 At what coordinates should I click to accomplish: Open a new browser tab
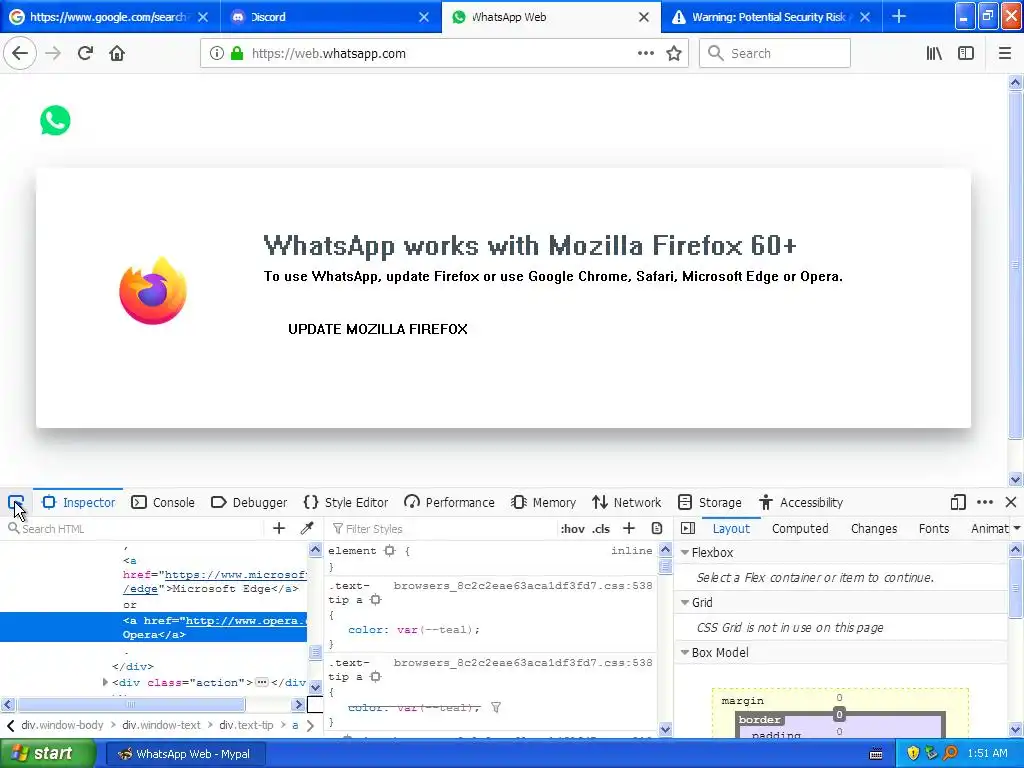coord(899,16)
